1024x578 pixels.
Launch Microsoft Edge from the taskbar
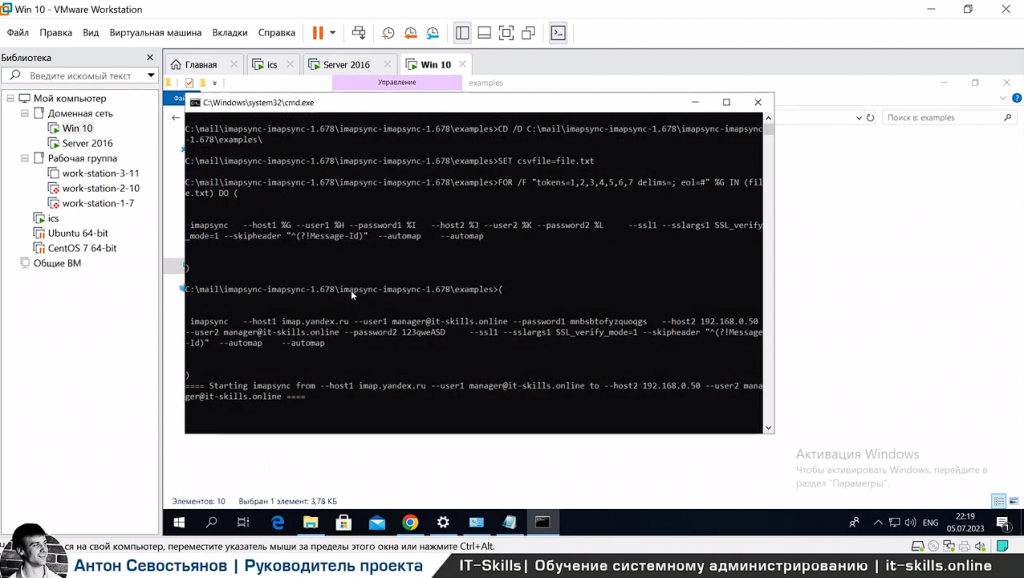click(278, 522)
